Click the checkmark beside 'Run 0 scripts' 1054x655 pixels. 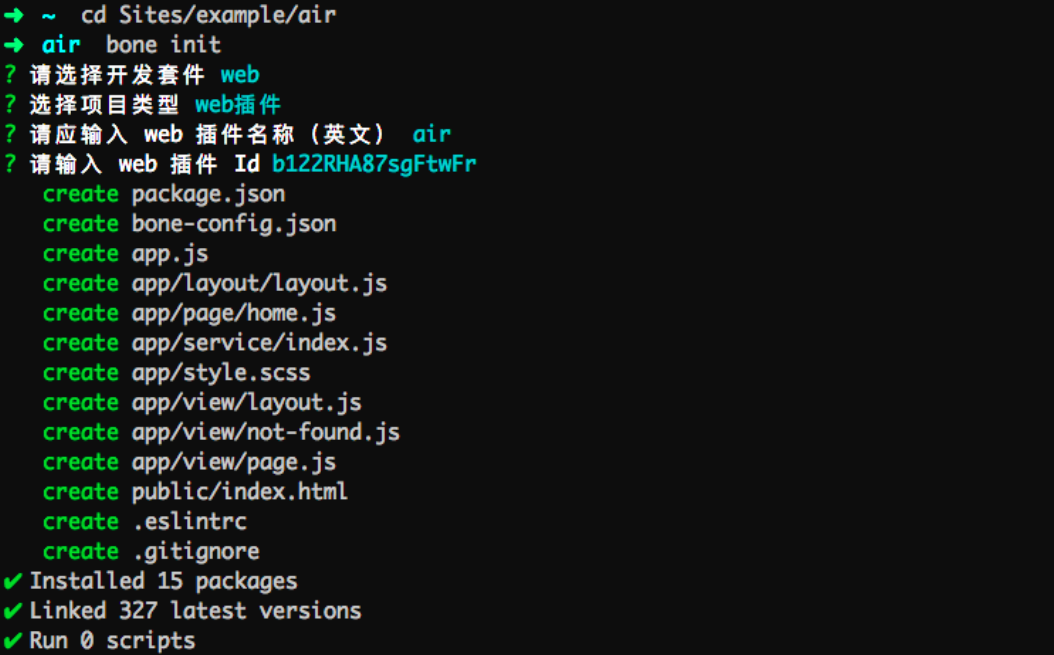click(13, 640)
